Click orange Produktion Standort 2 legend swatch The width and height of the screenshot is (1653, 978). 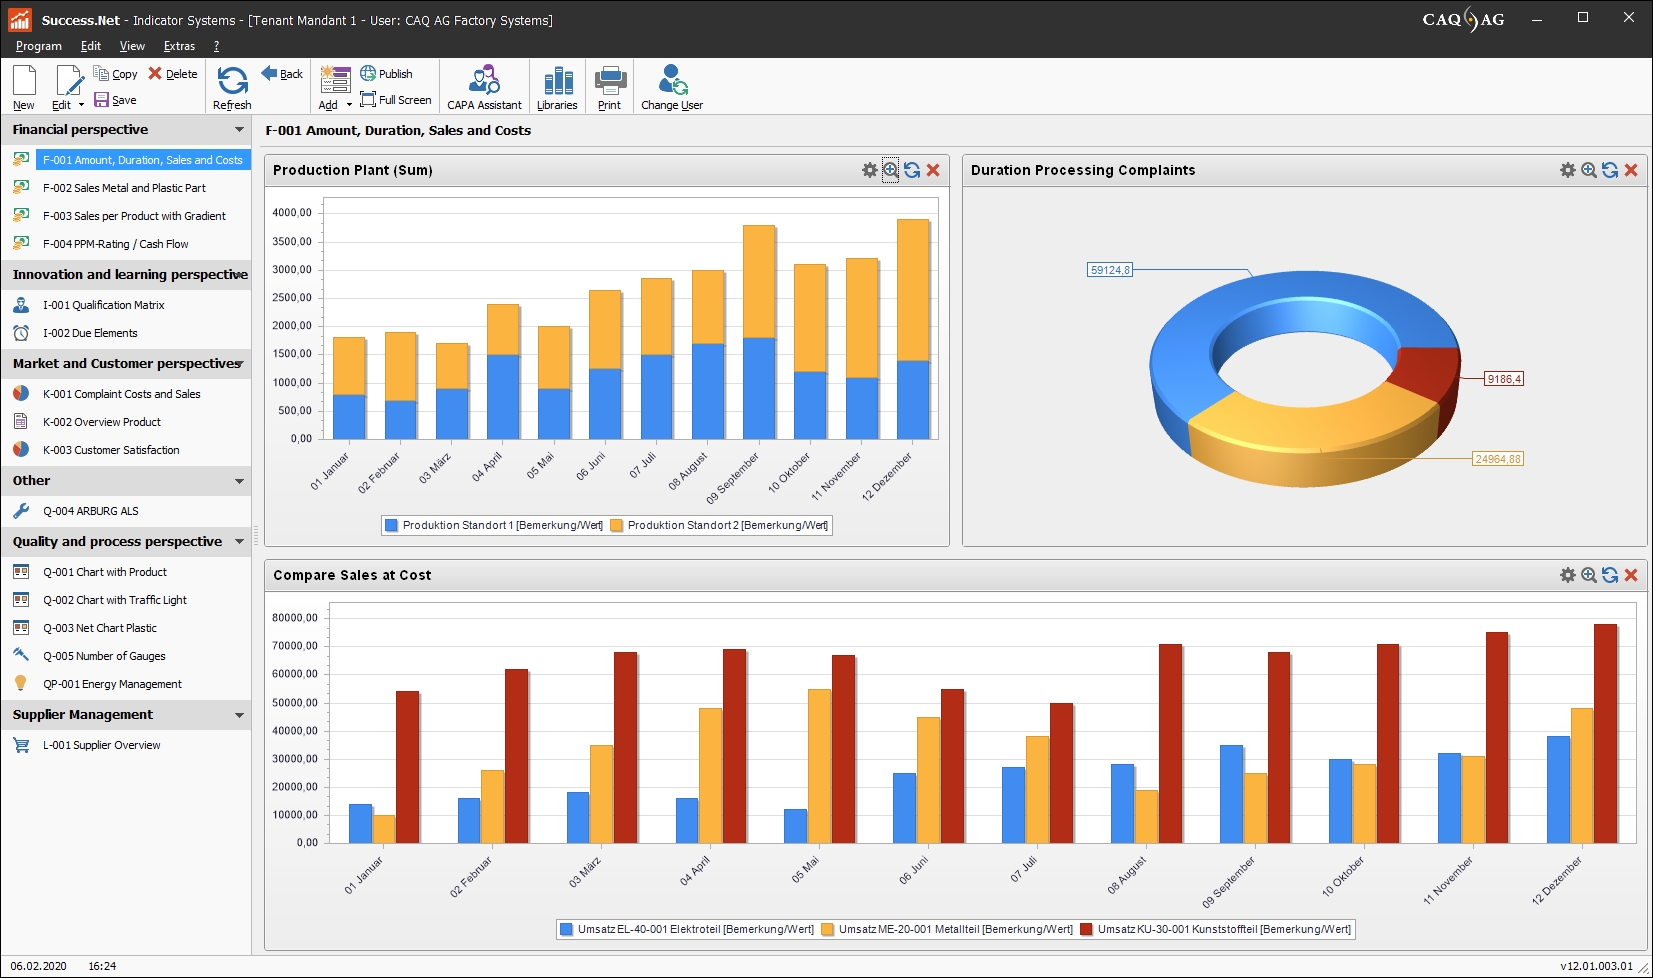point(617,526)
